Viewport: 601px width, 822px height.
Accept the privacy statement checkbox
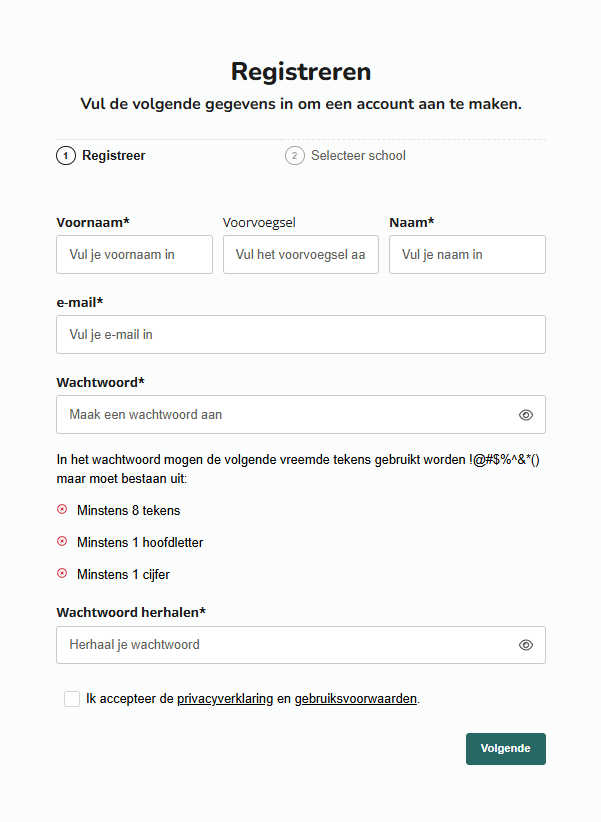click(x=72, y=699)
